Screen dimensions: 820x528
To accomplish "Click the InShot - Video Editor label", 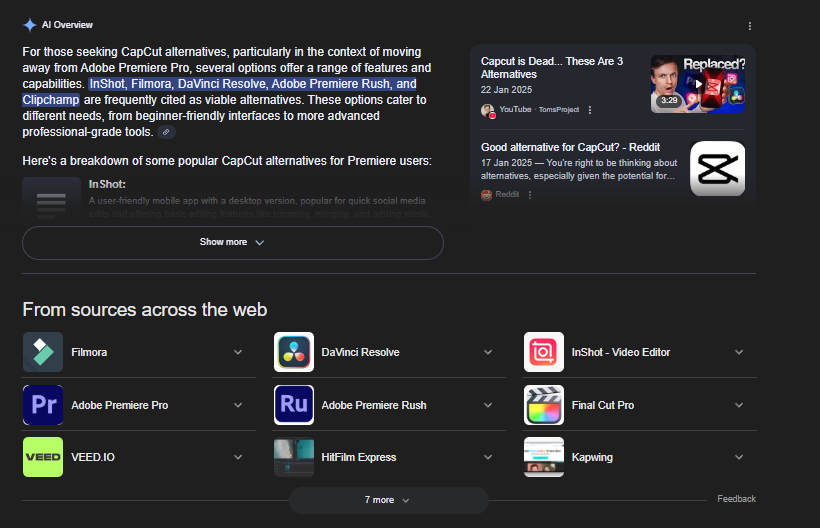I will pyautogui.click(x=621, y=352).
